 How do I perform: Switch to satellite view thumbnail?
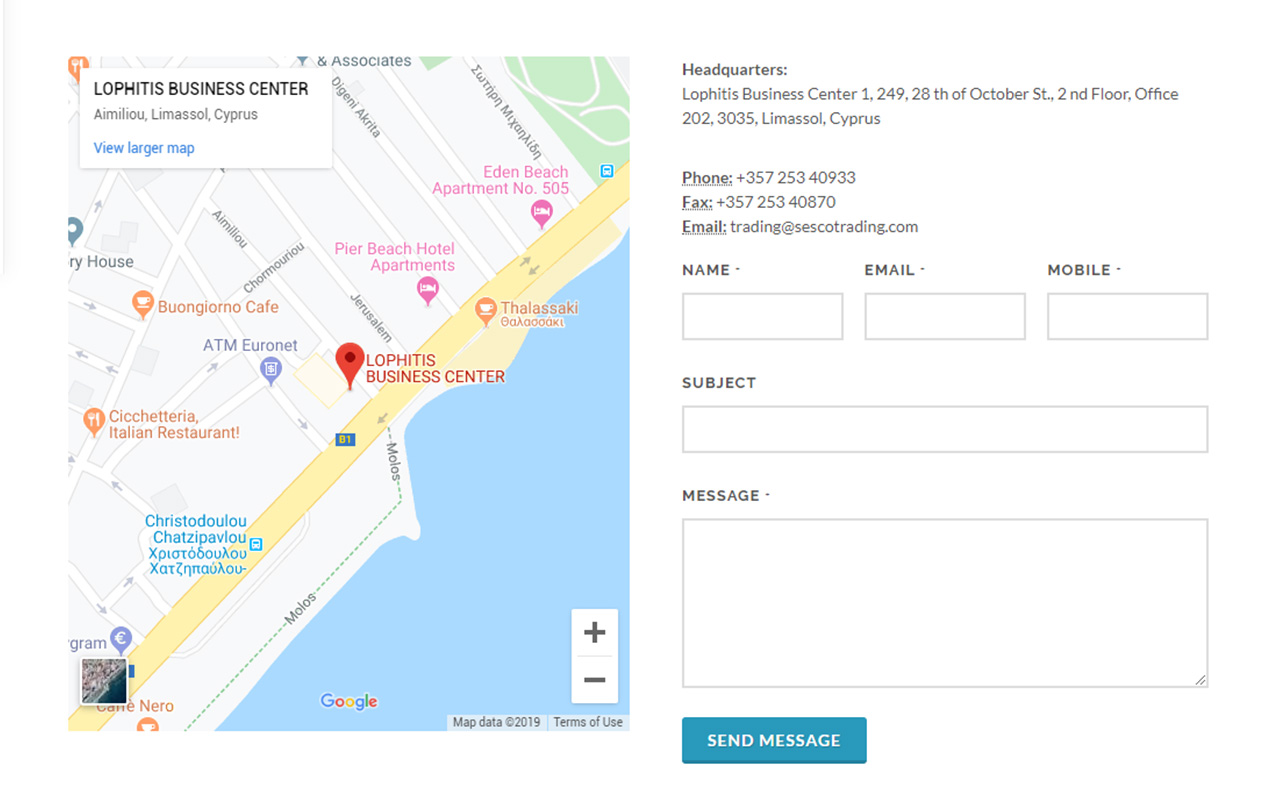[104, 681]
